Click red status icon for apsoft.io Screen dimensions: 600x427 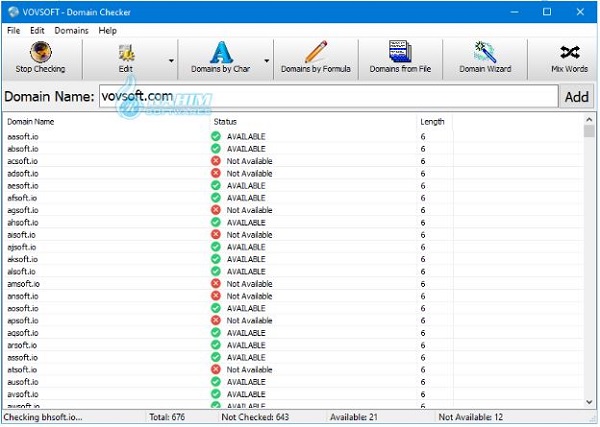216,320
